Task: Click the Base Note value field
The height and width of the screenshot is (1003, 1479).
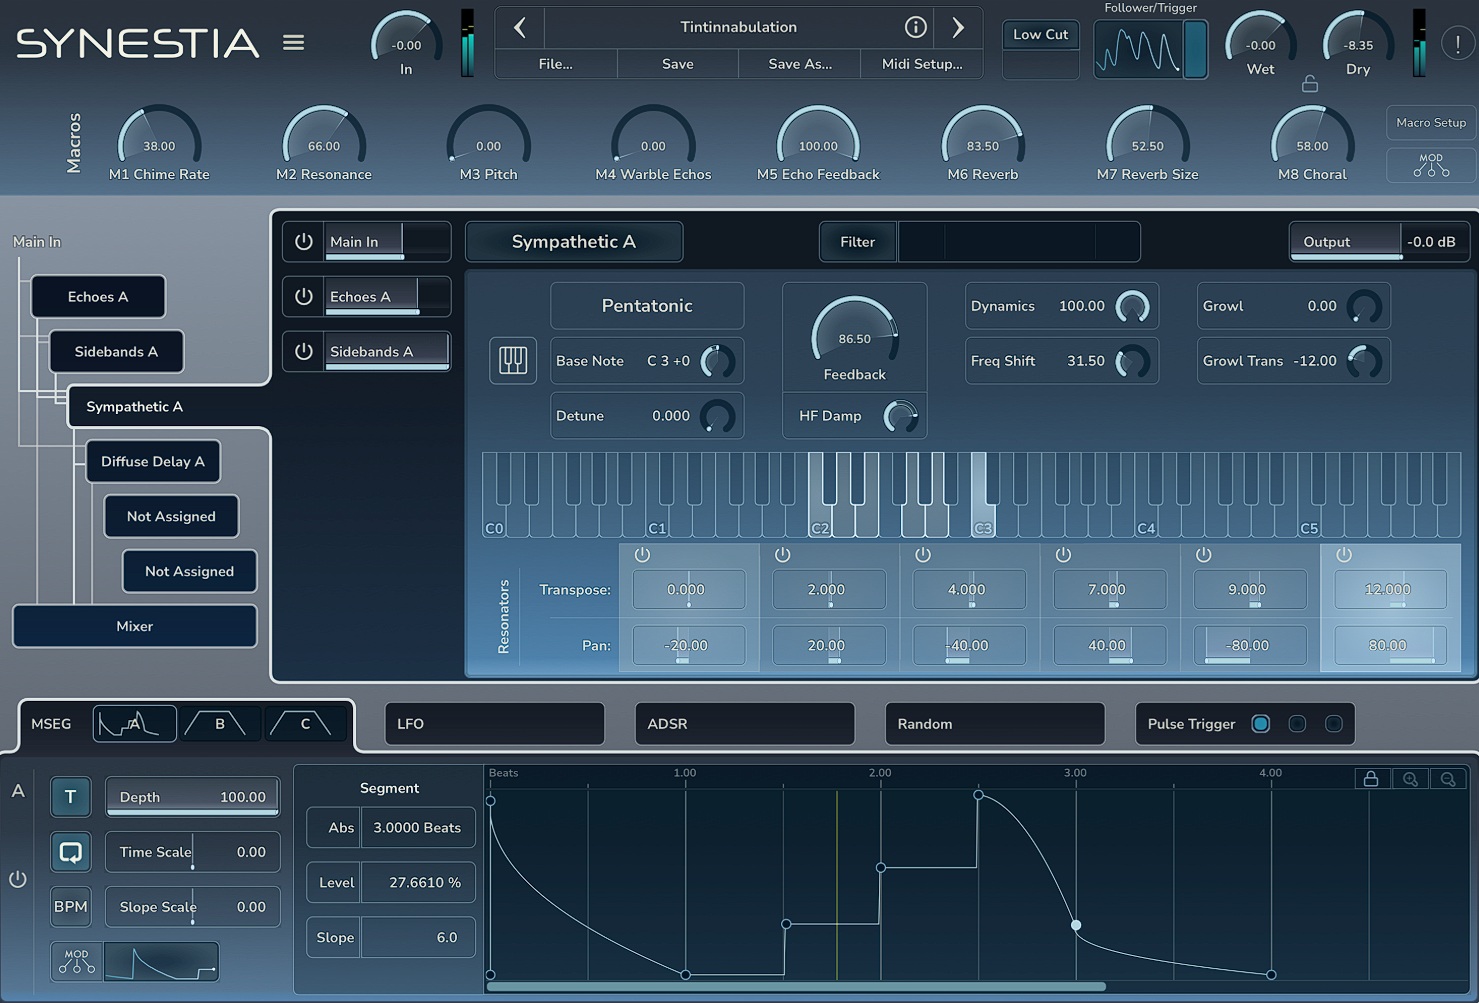Action: pos(668,361)
